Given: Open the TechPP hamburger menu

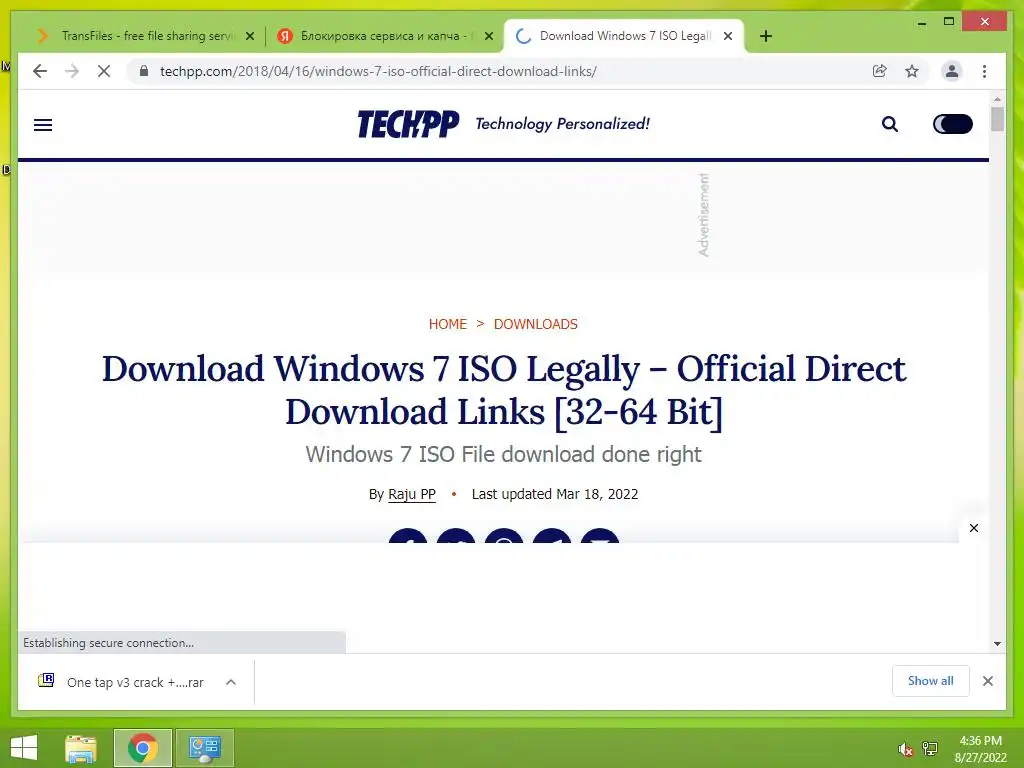Looking at the screenshot, I should 43,125.
